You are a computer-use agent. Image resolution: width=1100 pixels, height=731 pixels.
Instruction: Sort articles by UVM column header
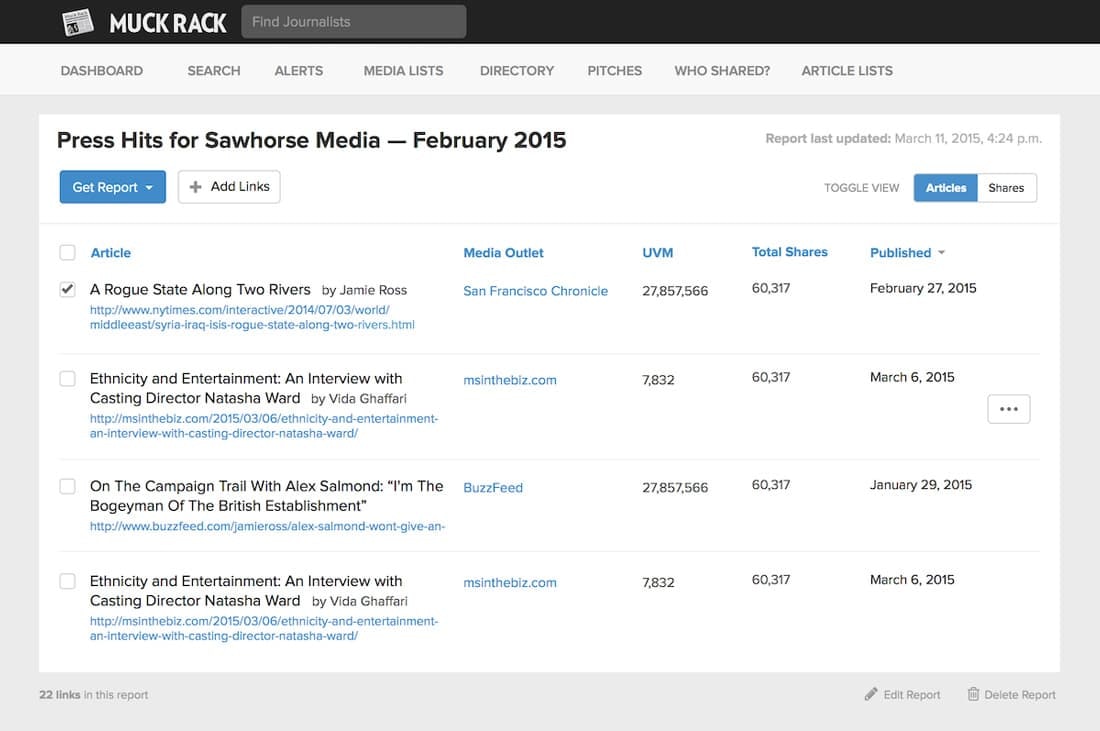pos(657,253)
